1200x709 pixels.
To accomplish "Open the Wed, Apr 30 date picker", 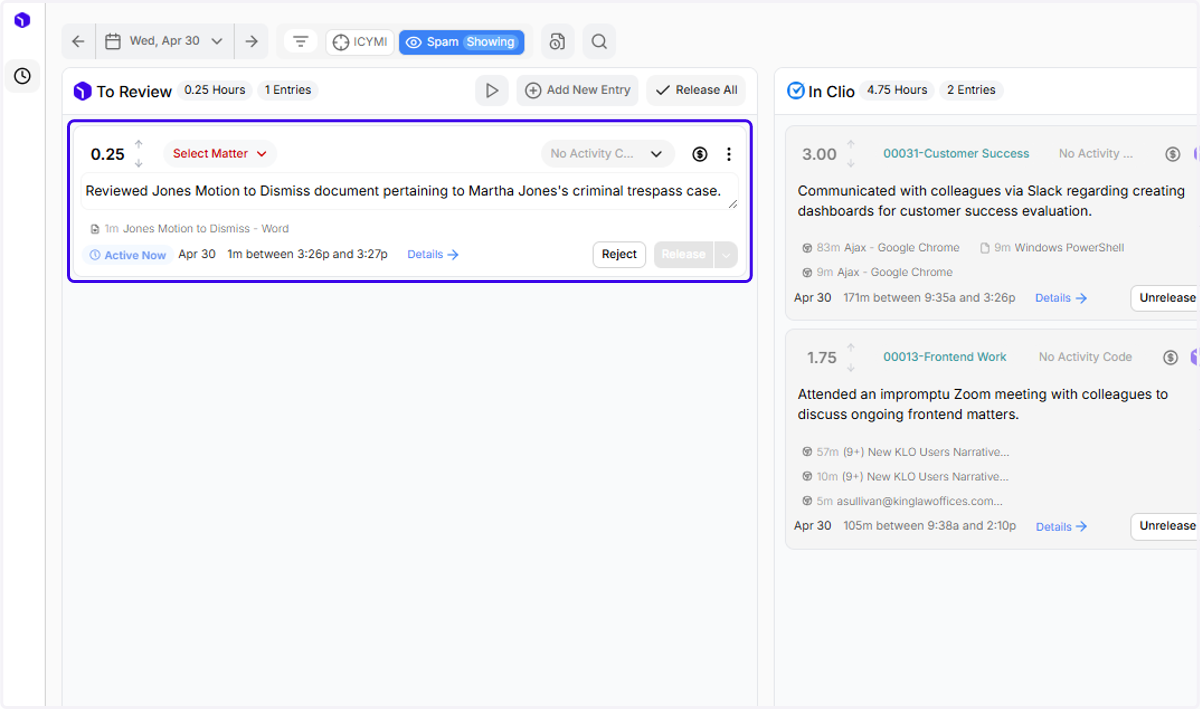I will click(164, 41).
